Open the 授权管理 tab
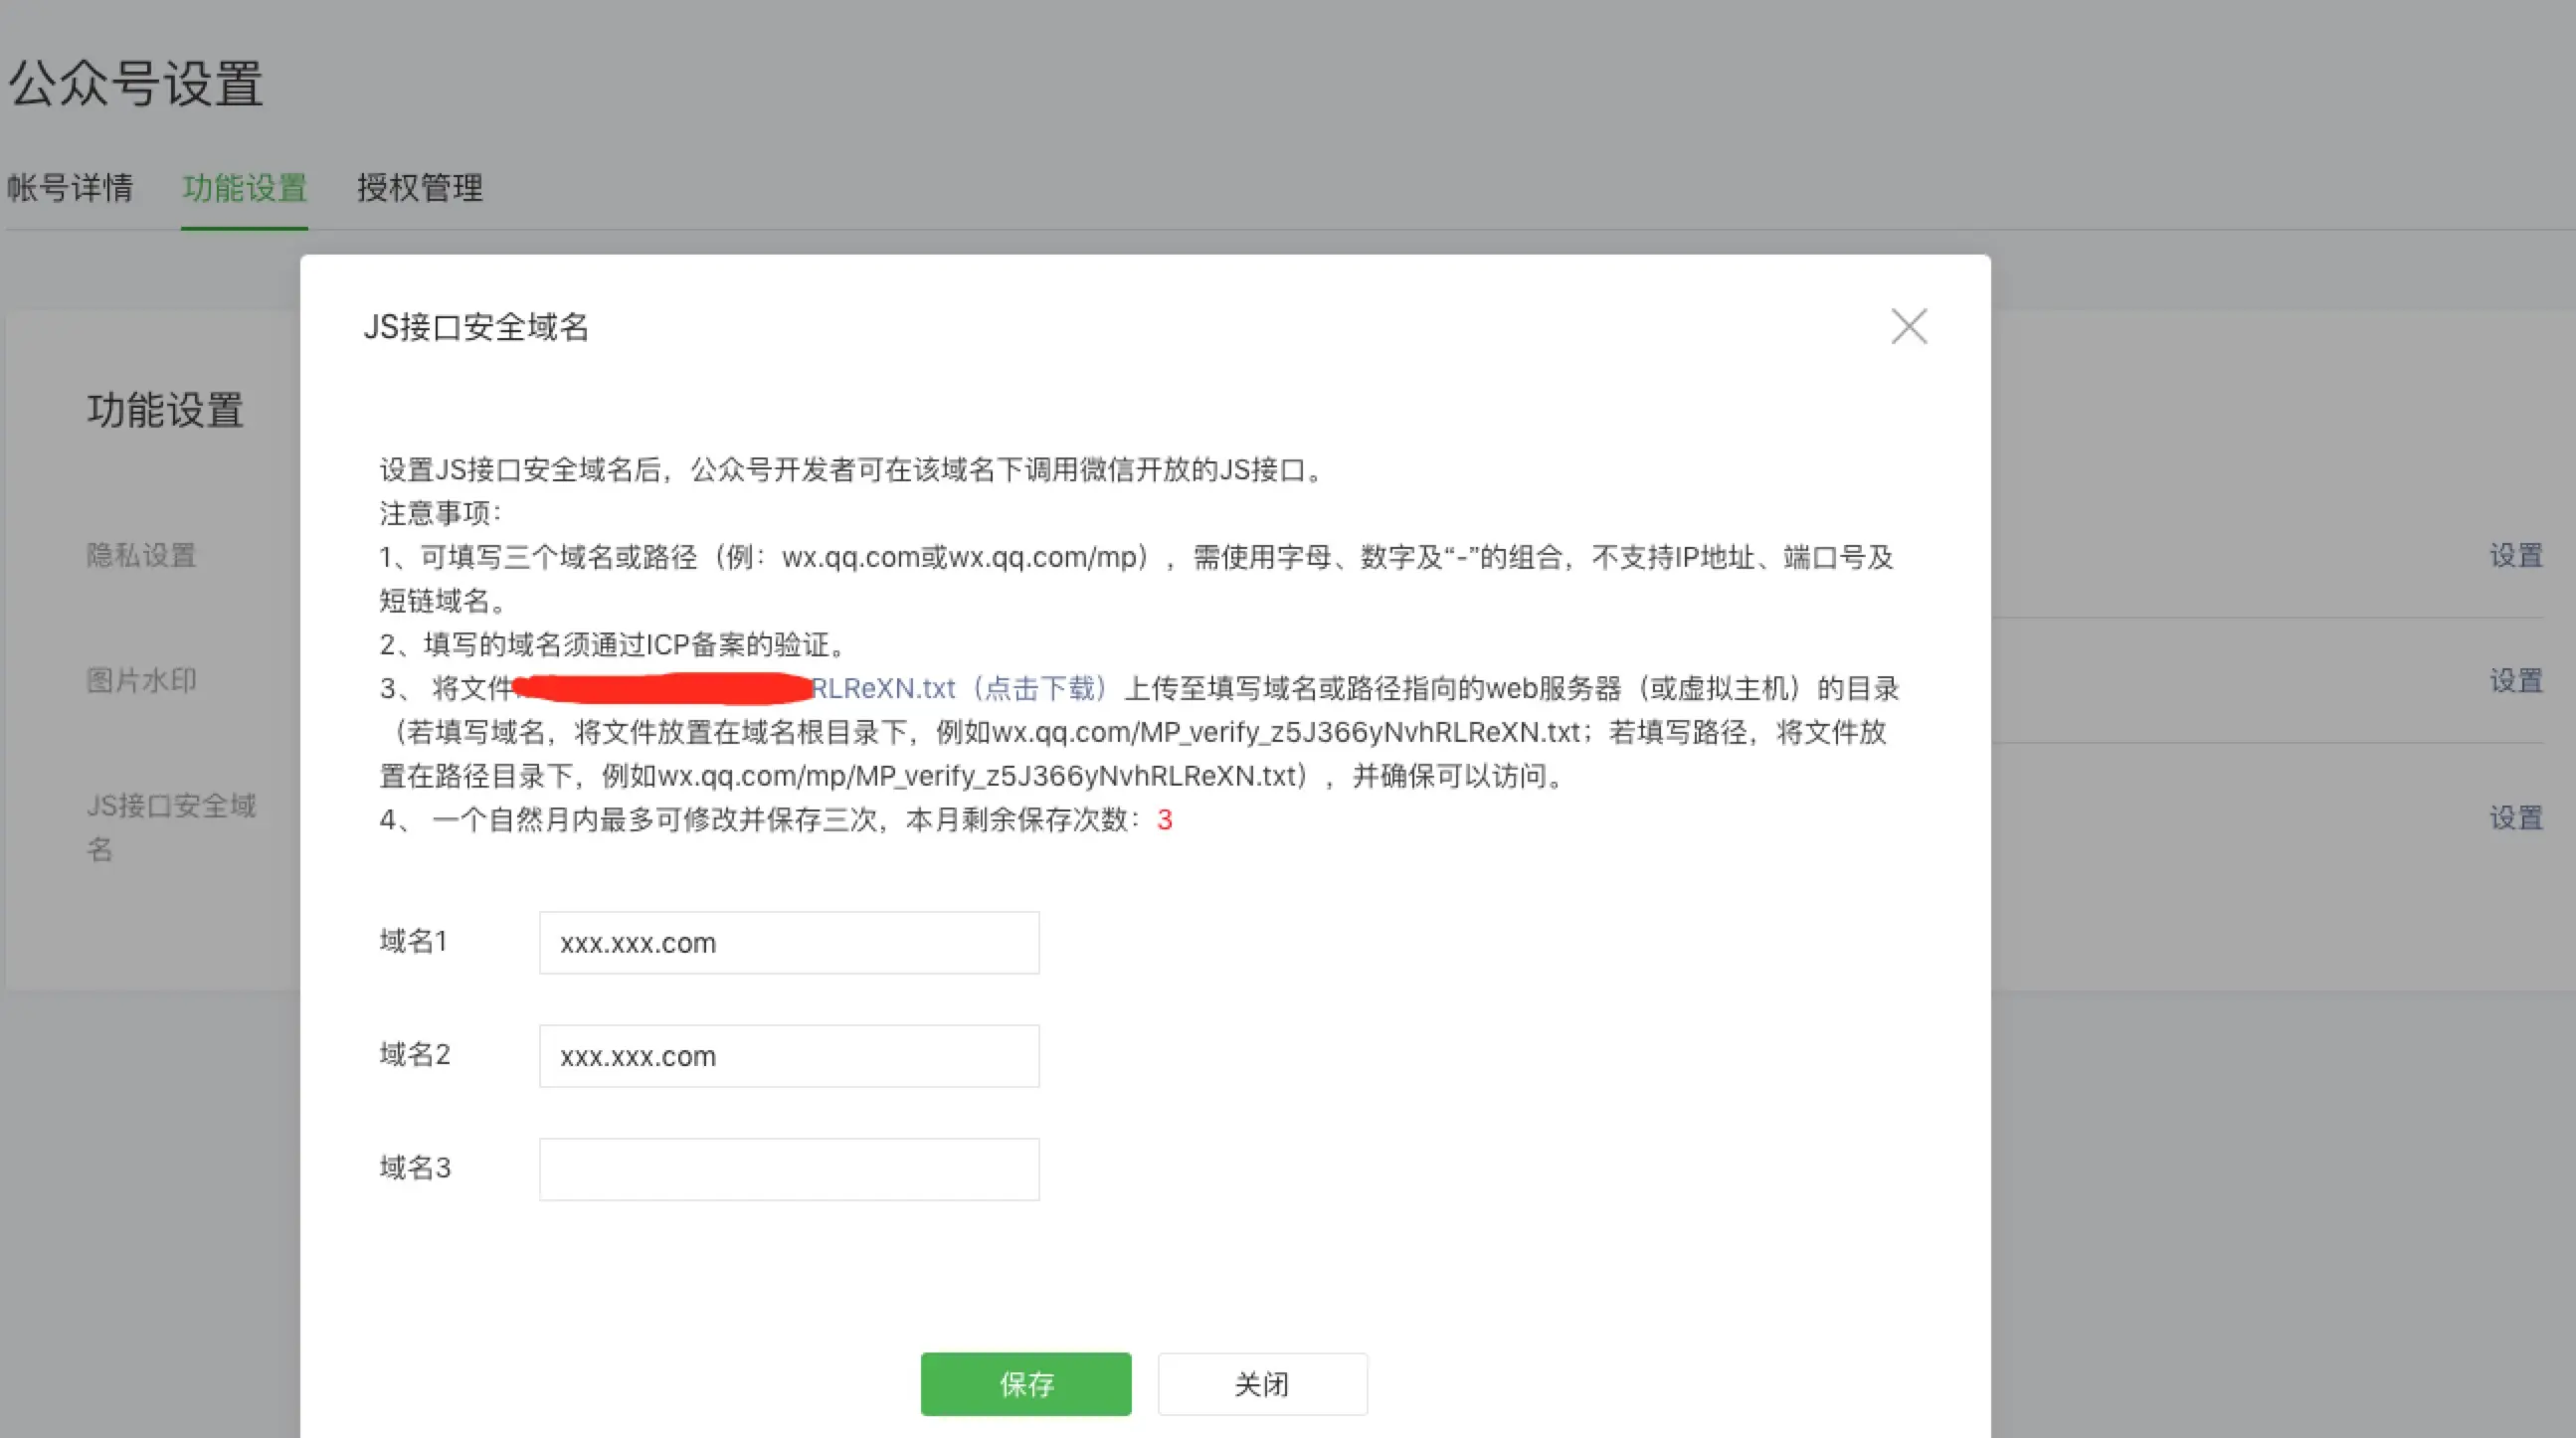The width and height of the screenshot is (2576, 1438). 420,187
